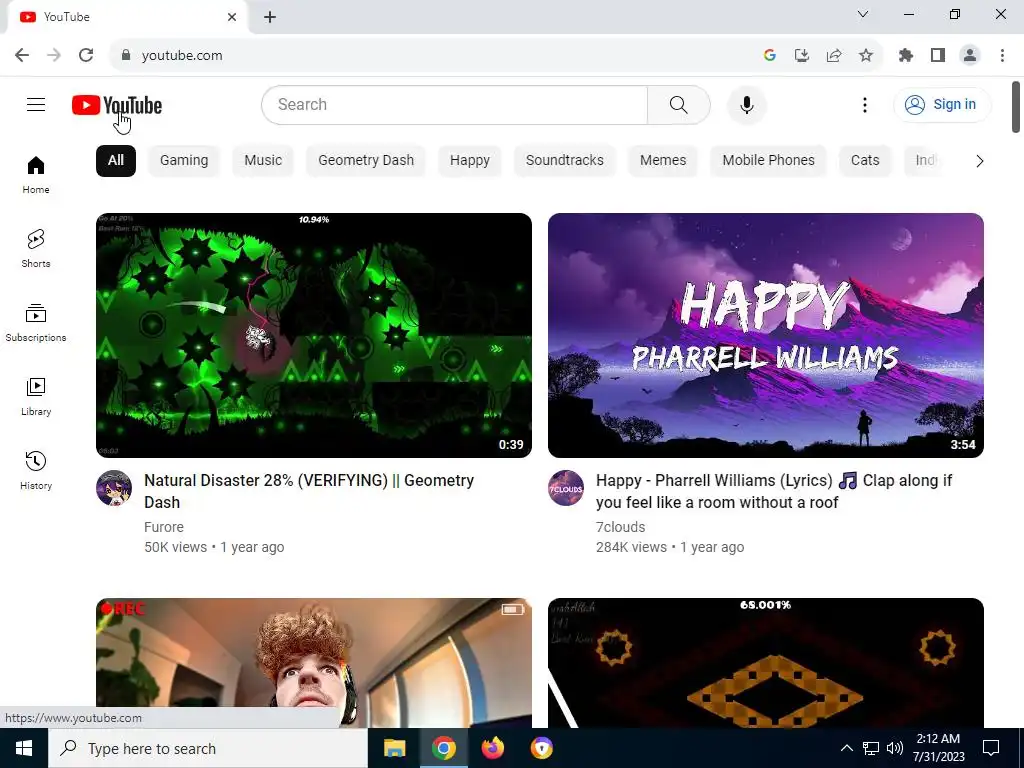The image size is (1024, 768).
Task: Open the Geometry Dash green video thumbnail
Action: tap(313, 335)
